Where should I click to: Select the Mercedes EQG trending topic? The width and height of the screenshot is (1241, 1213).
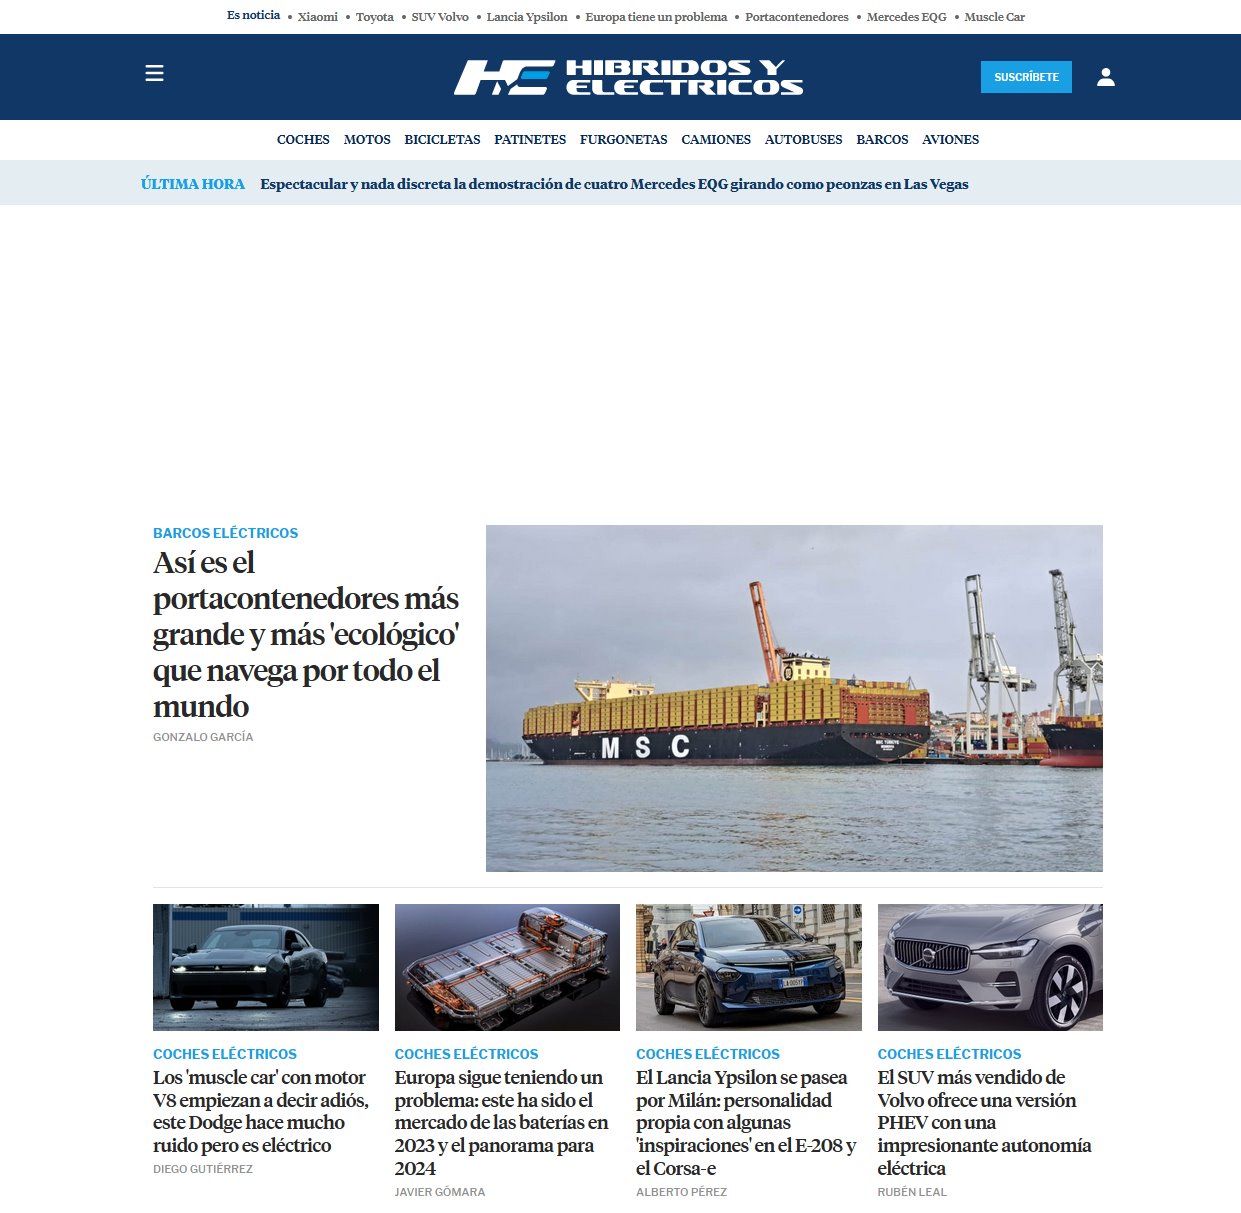[x=906, y=17]
